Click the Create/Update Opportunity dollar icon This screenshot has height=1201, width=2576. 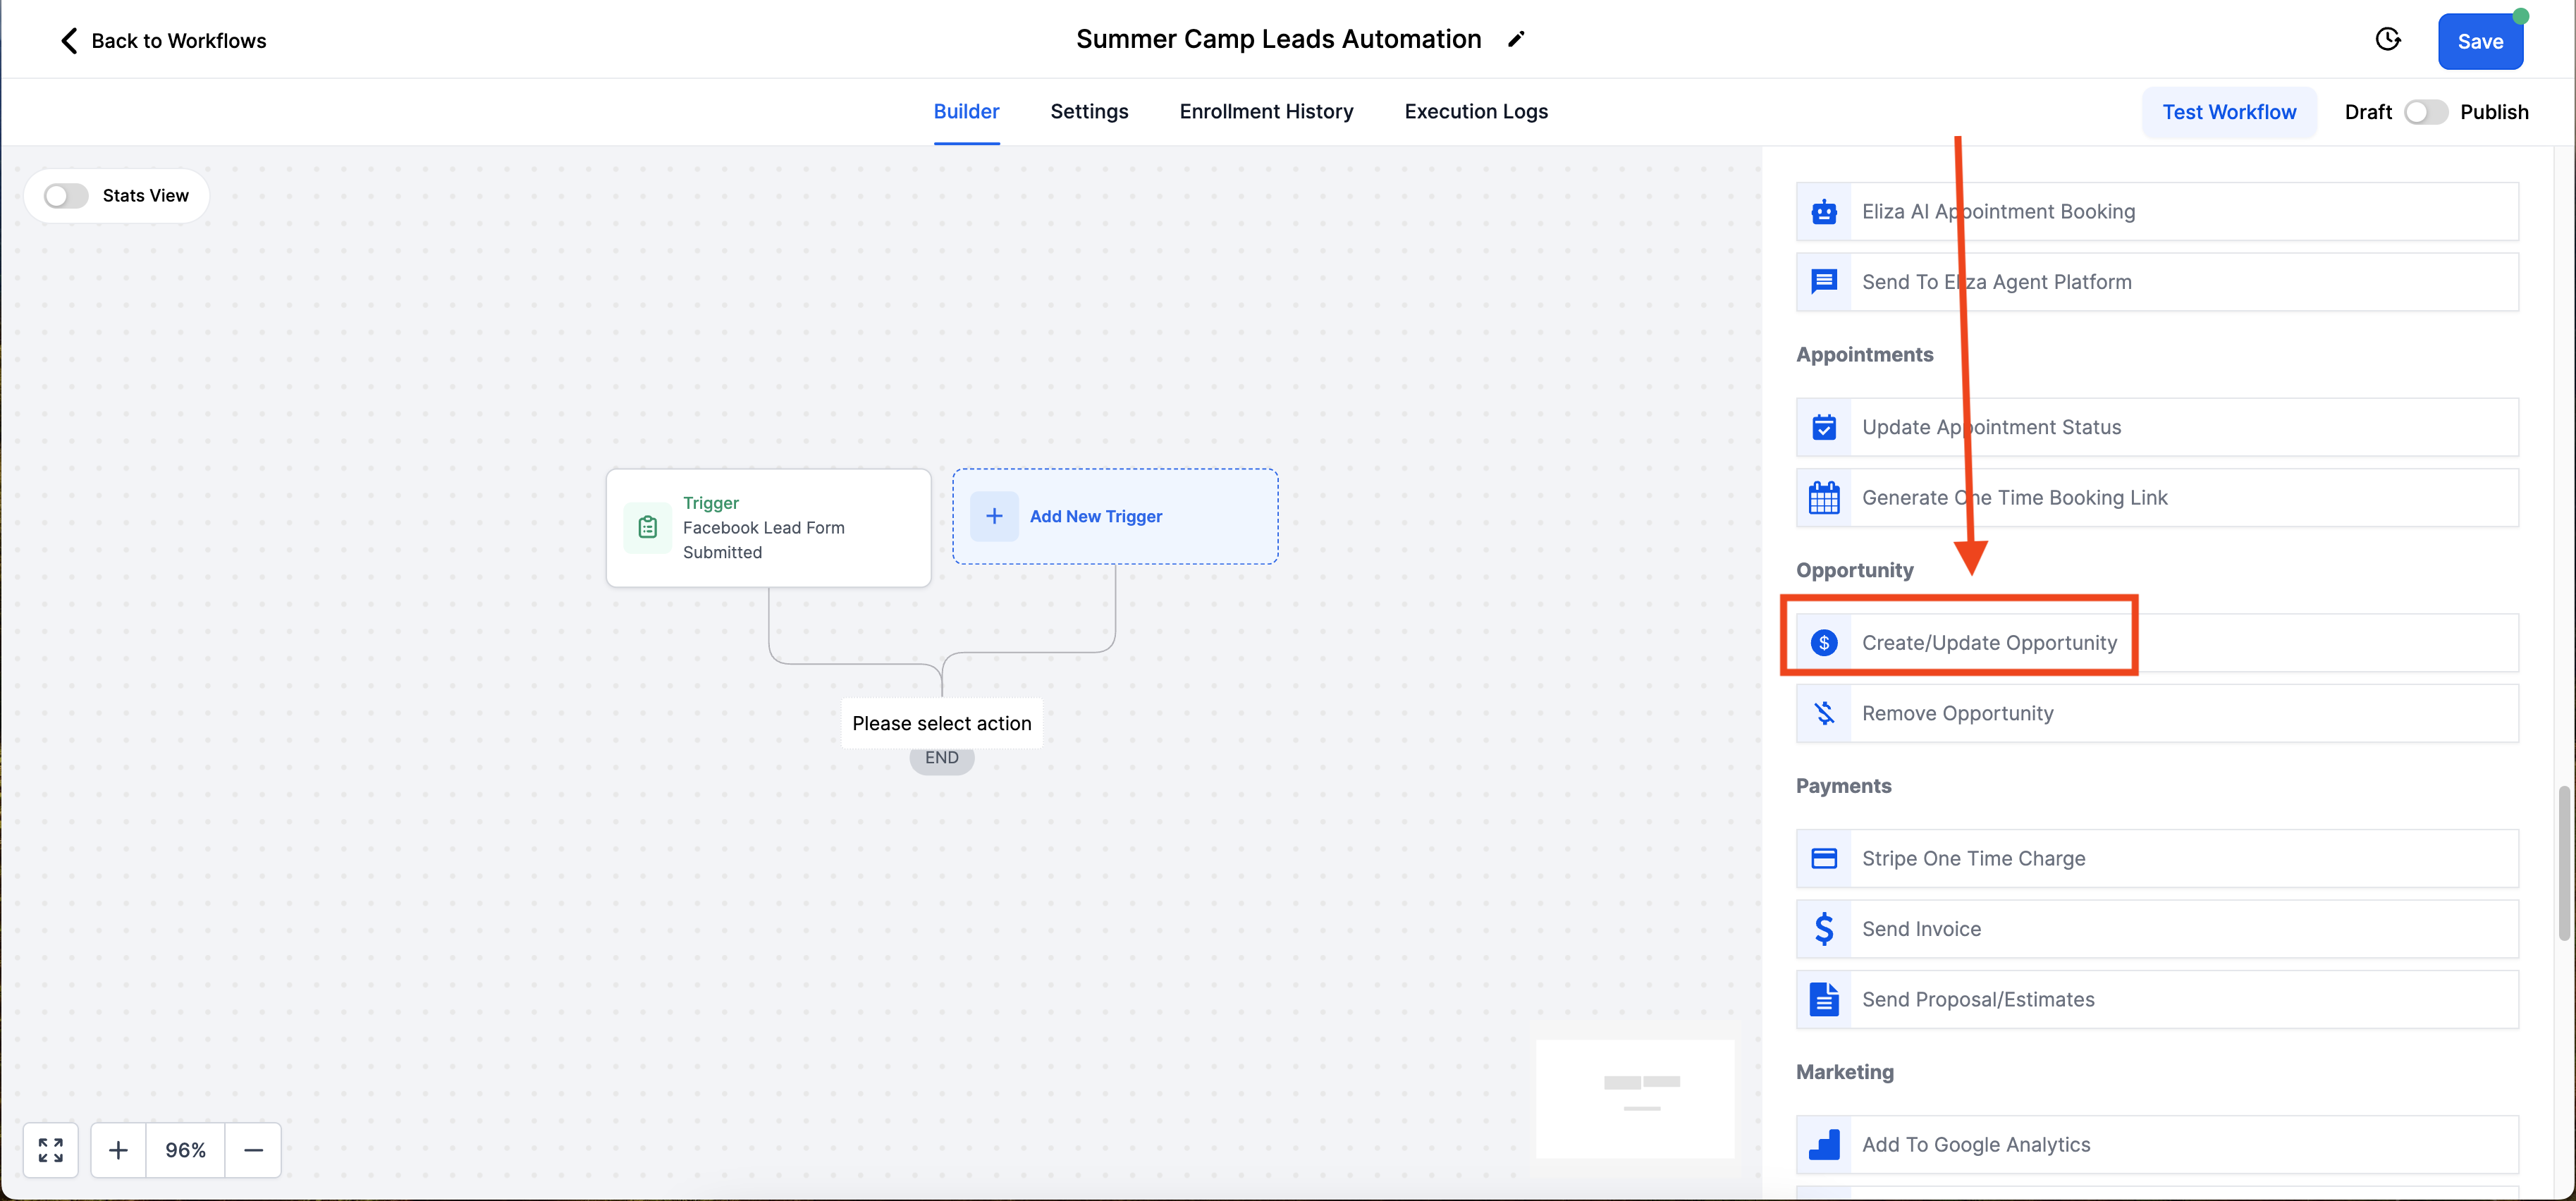[x=1824, y=643]
